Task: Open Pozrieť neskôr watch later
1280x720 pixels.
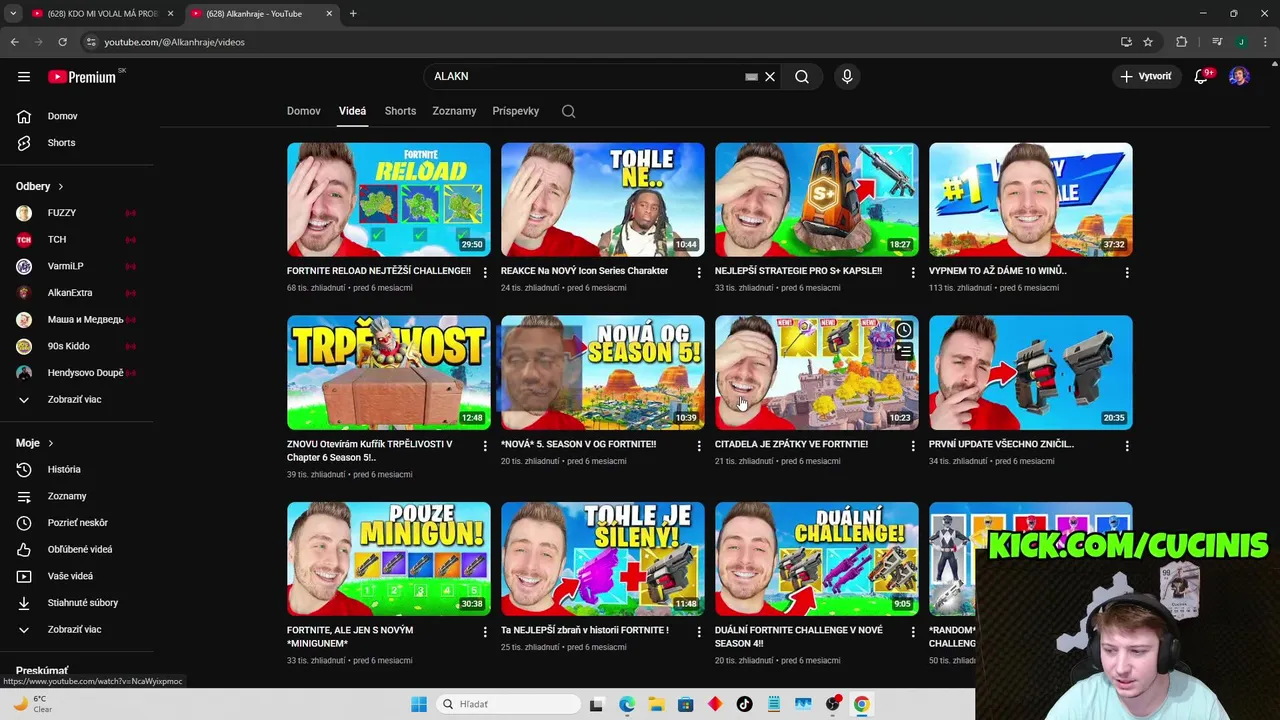Action: pyautogui.click(x=76, y=523)
